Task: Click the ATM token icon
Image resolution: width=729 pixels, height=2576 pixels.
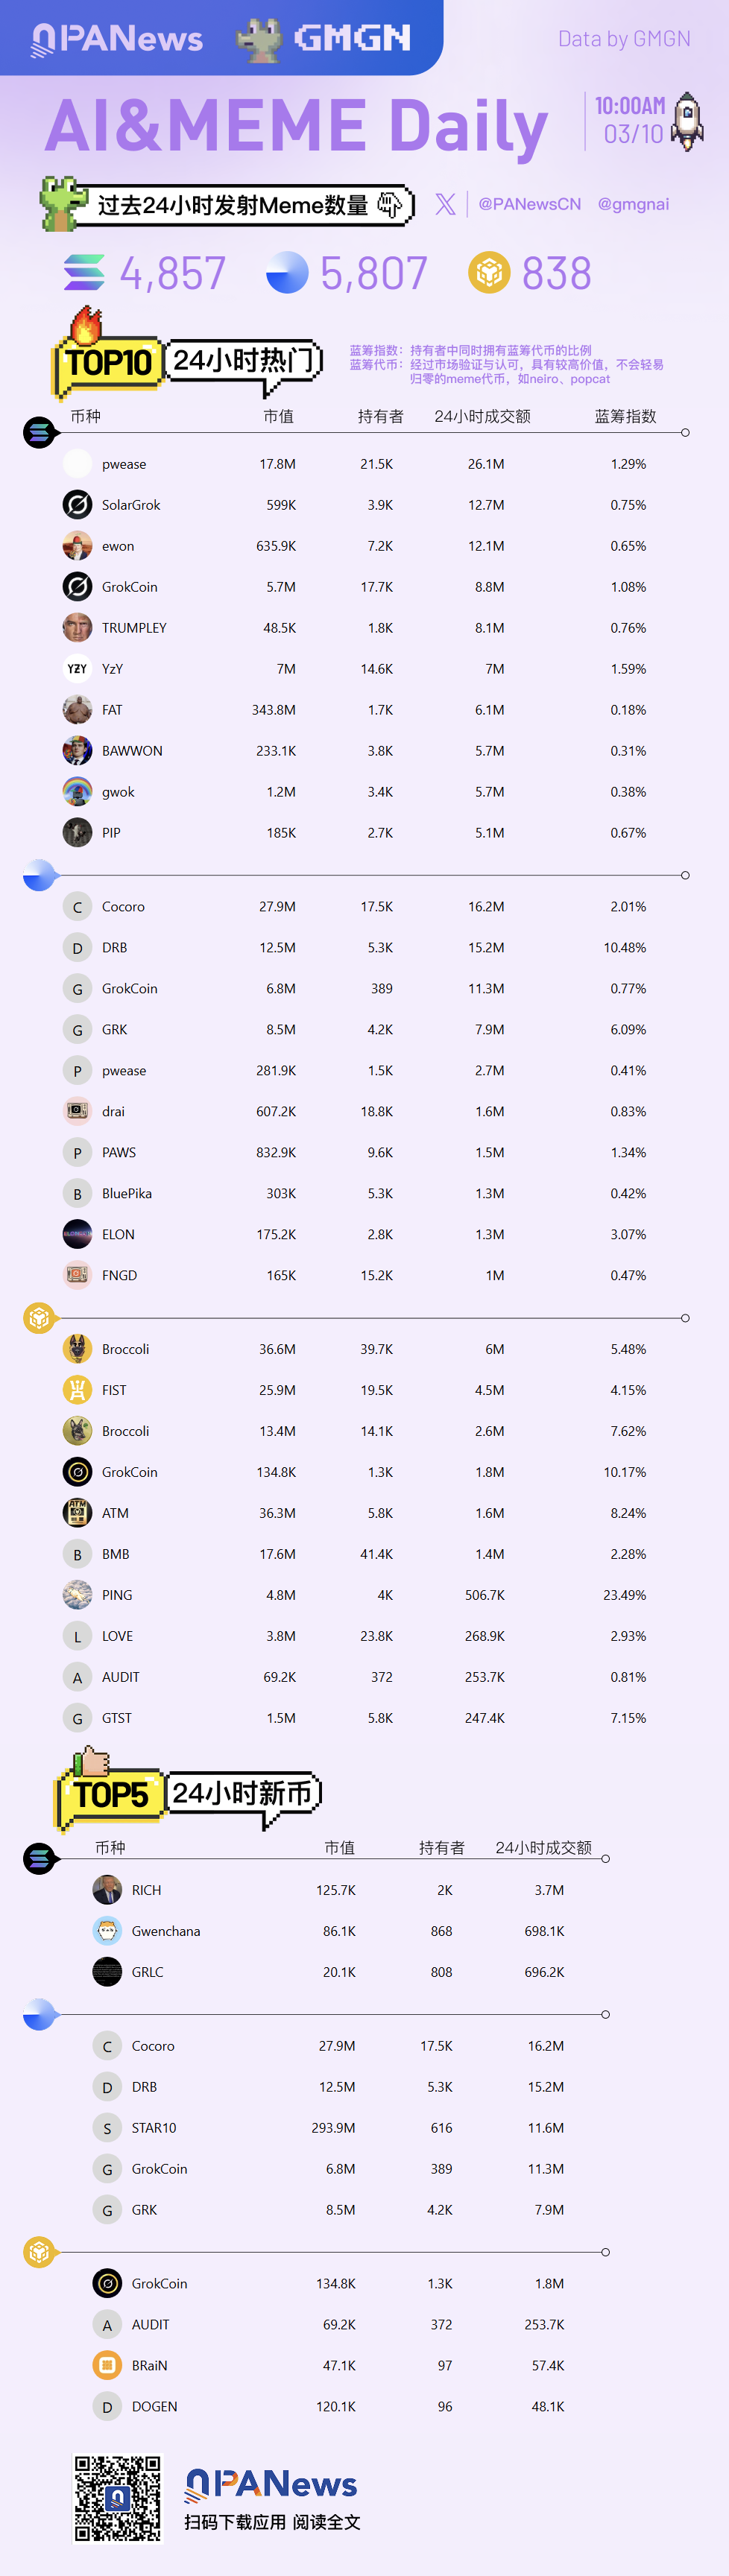Action: point(77,1513)
